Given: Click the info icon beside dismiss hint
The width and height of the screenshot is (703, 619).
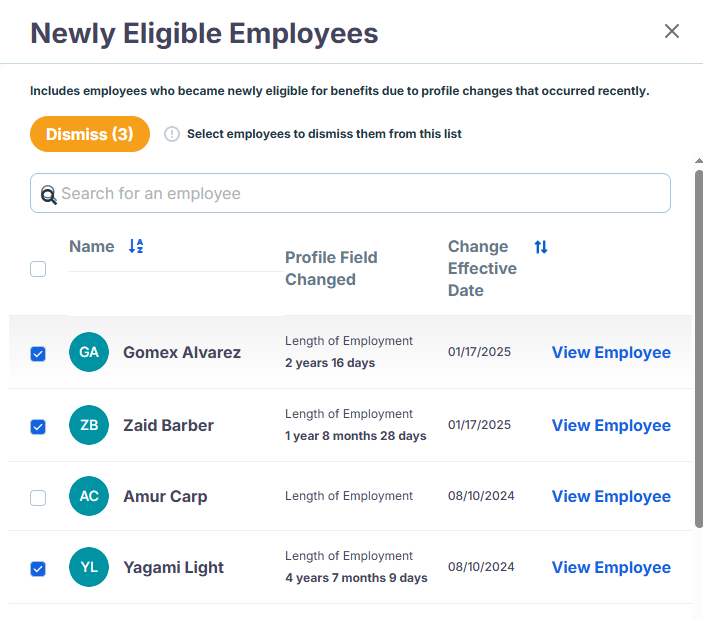Looking at the screenshot, I should point(172,134).
